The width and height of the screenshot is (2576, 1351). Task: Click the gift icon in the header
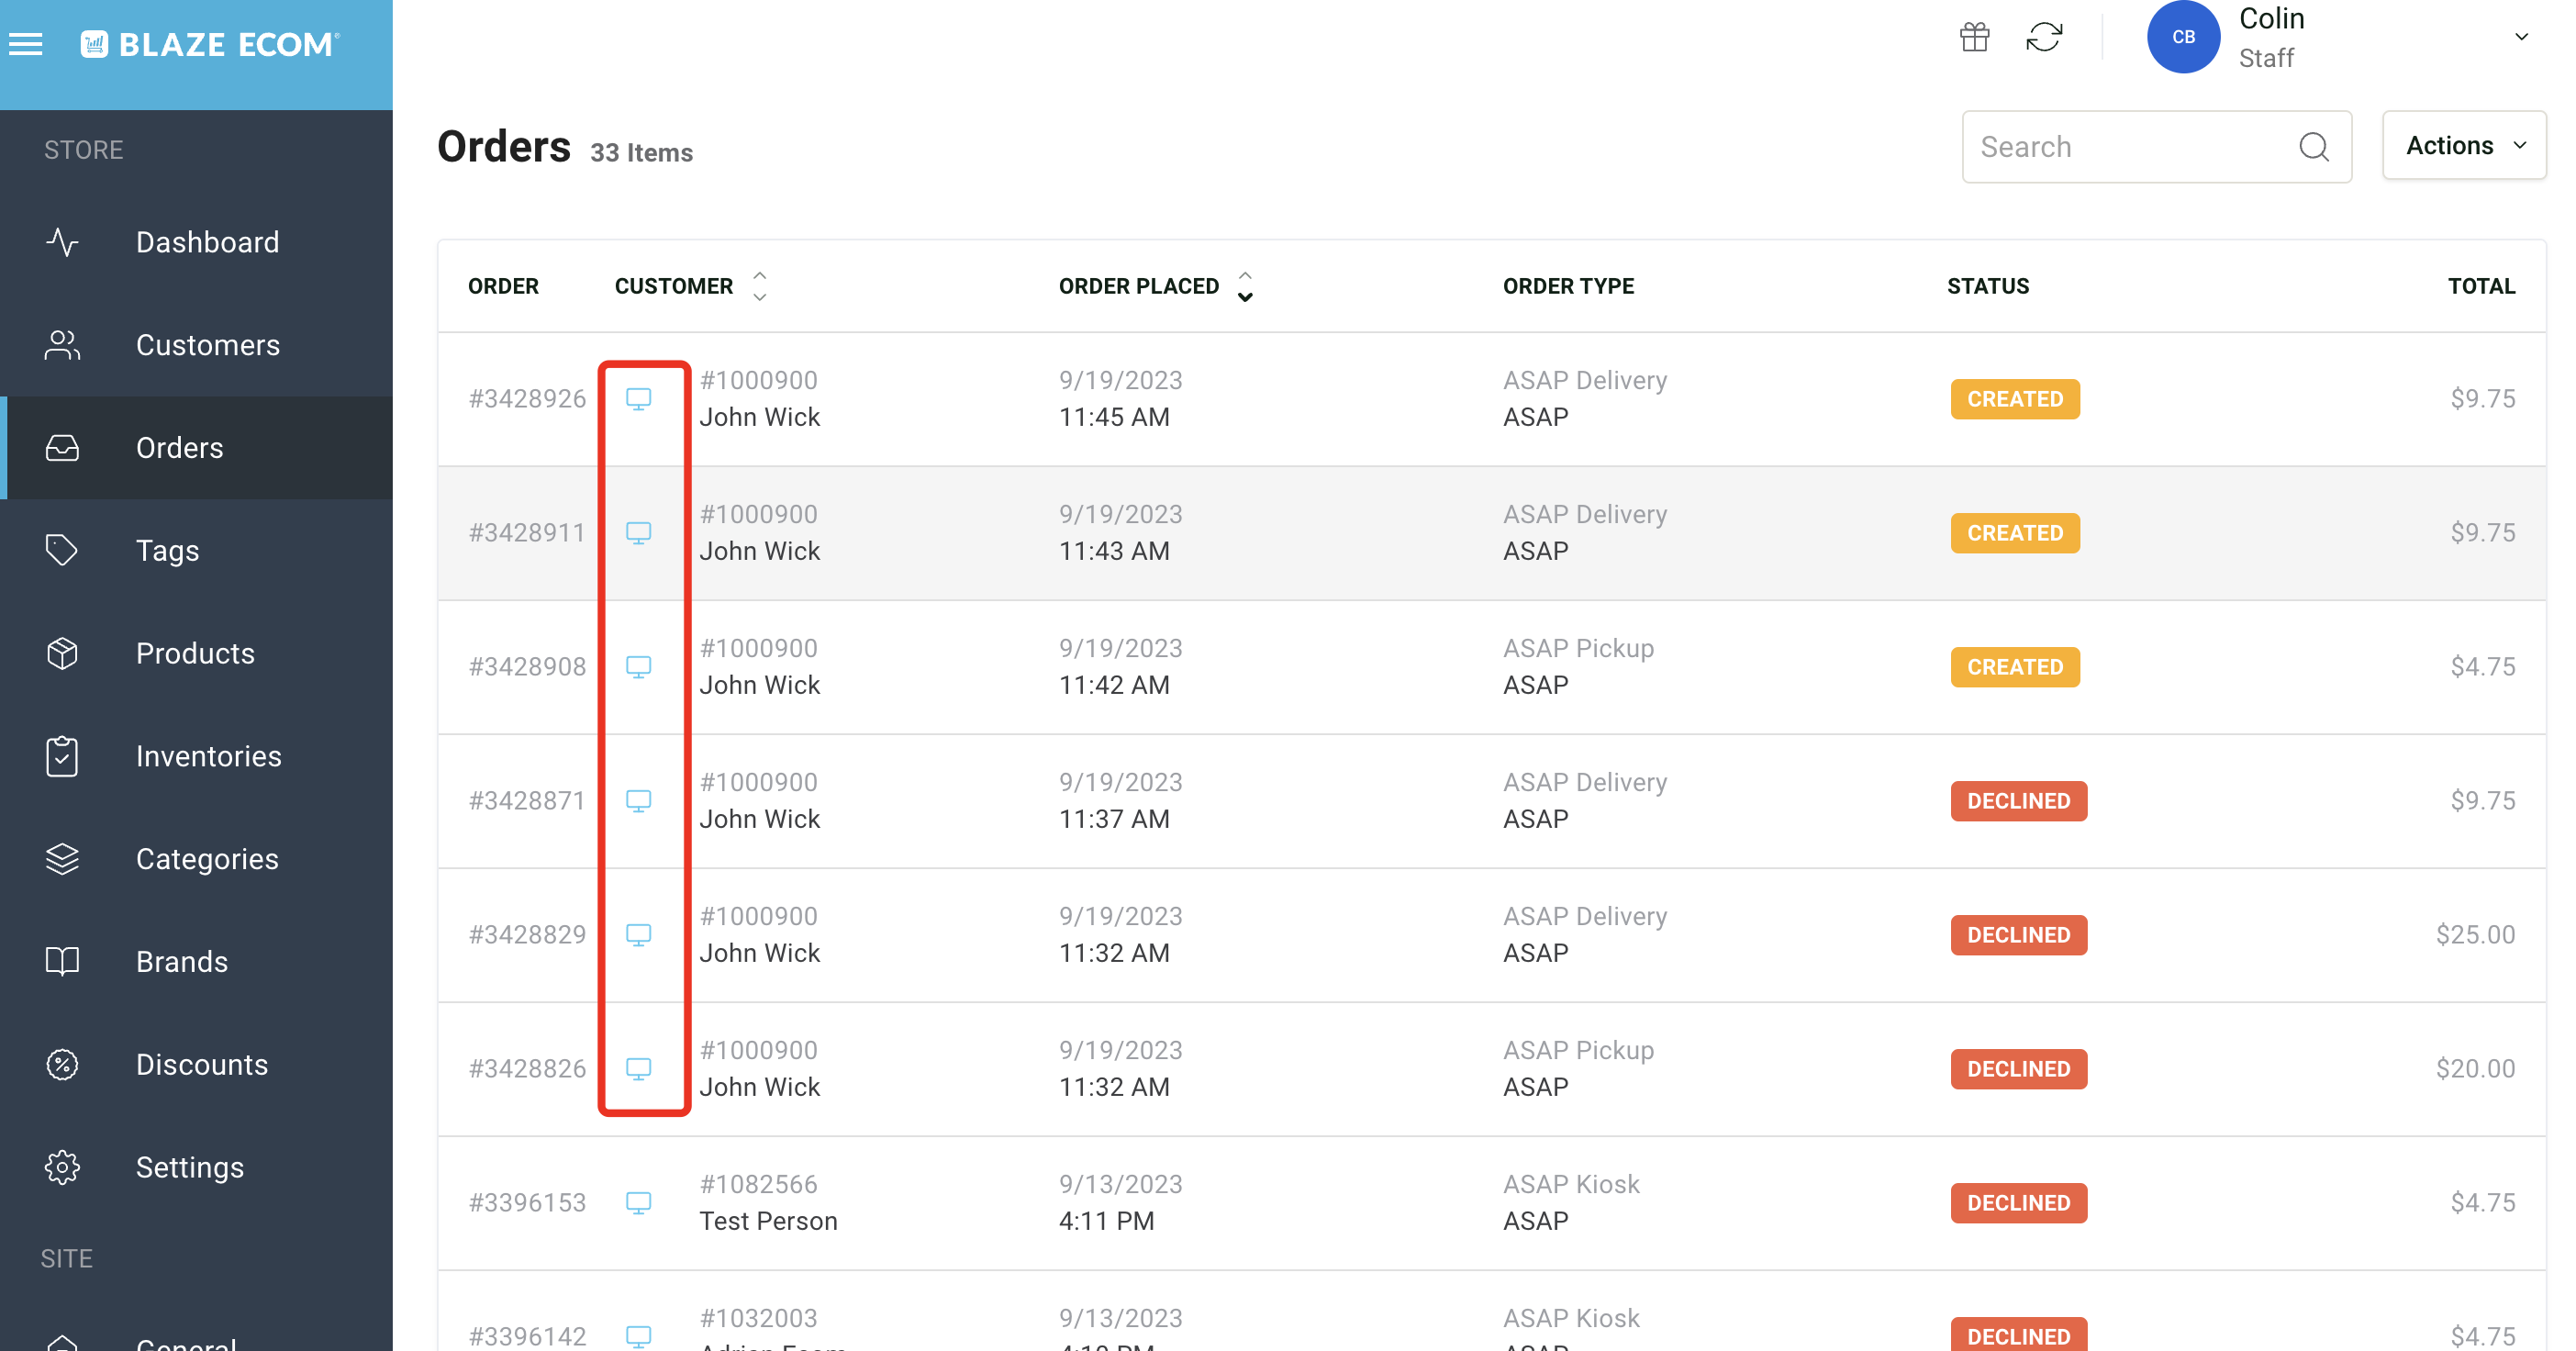coord(1975,37)
